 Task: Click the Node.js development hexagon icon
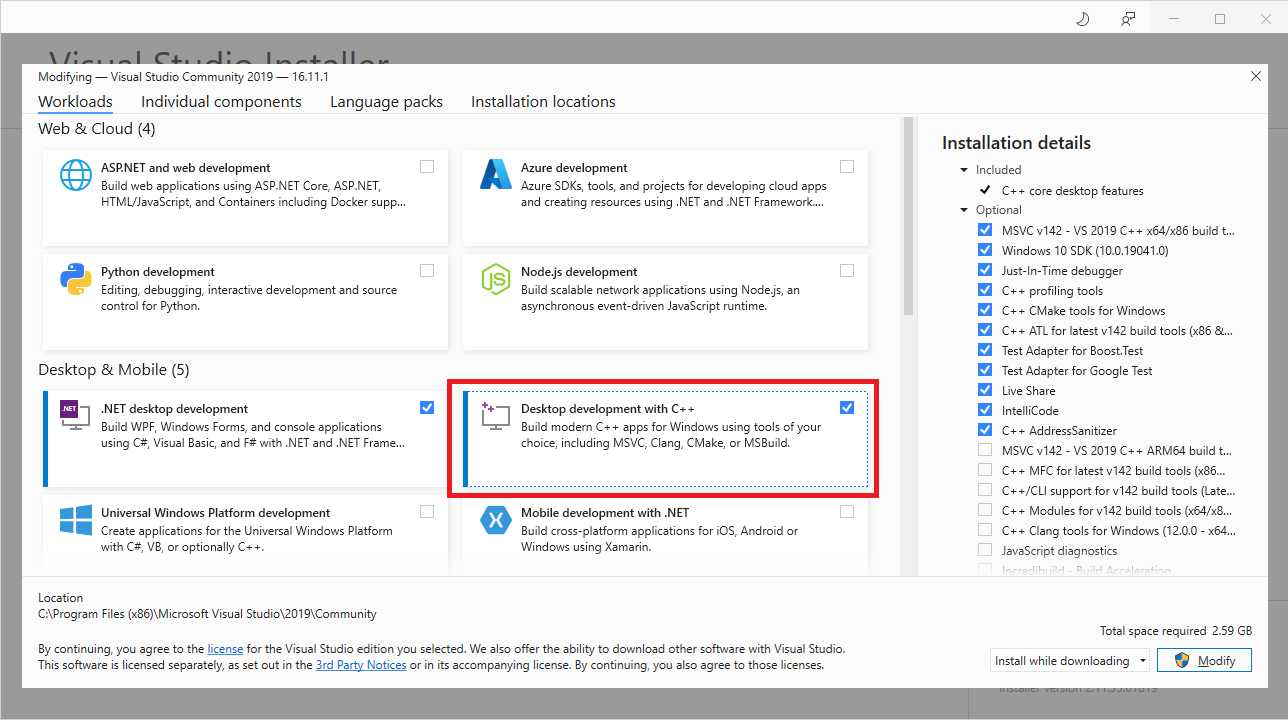point(496,279)
